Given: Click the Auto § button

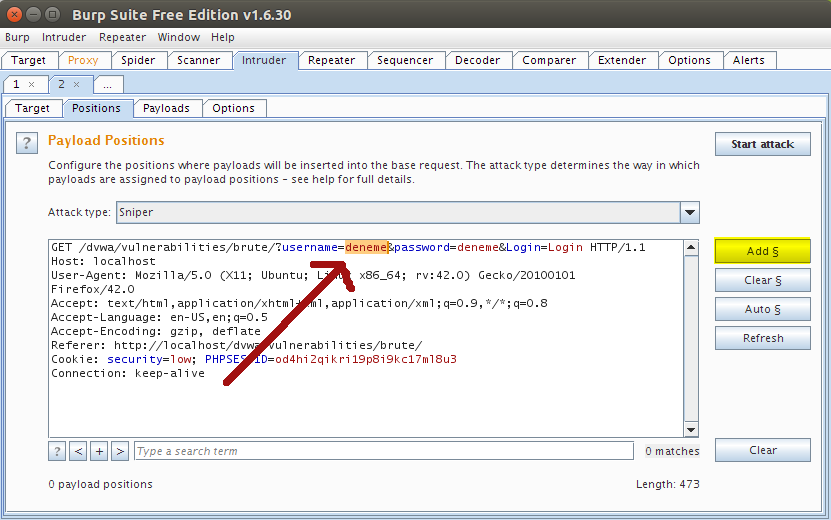Looking at the screenshot, I should pos(763,309).
